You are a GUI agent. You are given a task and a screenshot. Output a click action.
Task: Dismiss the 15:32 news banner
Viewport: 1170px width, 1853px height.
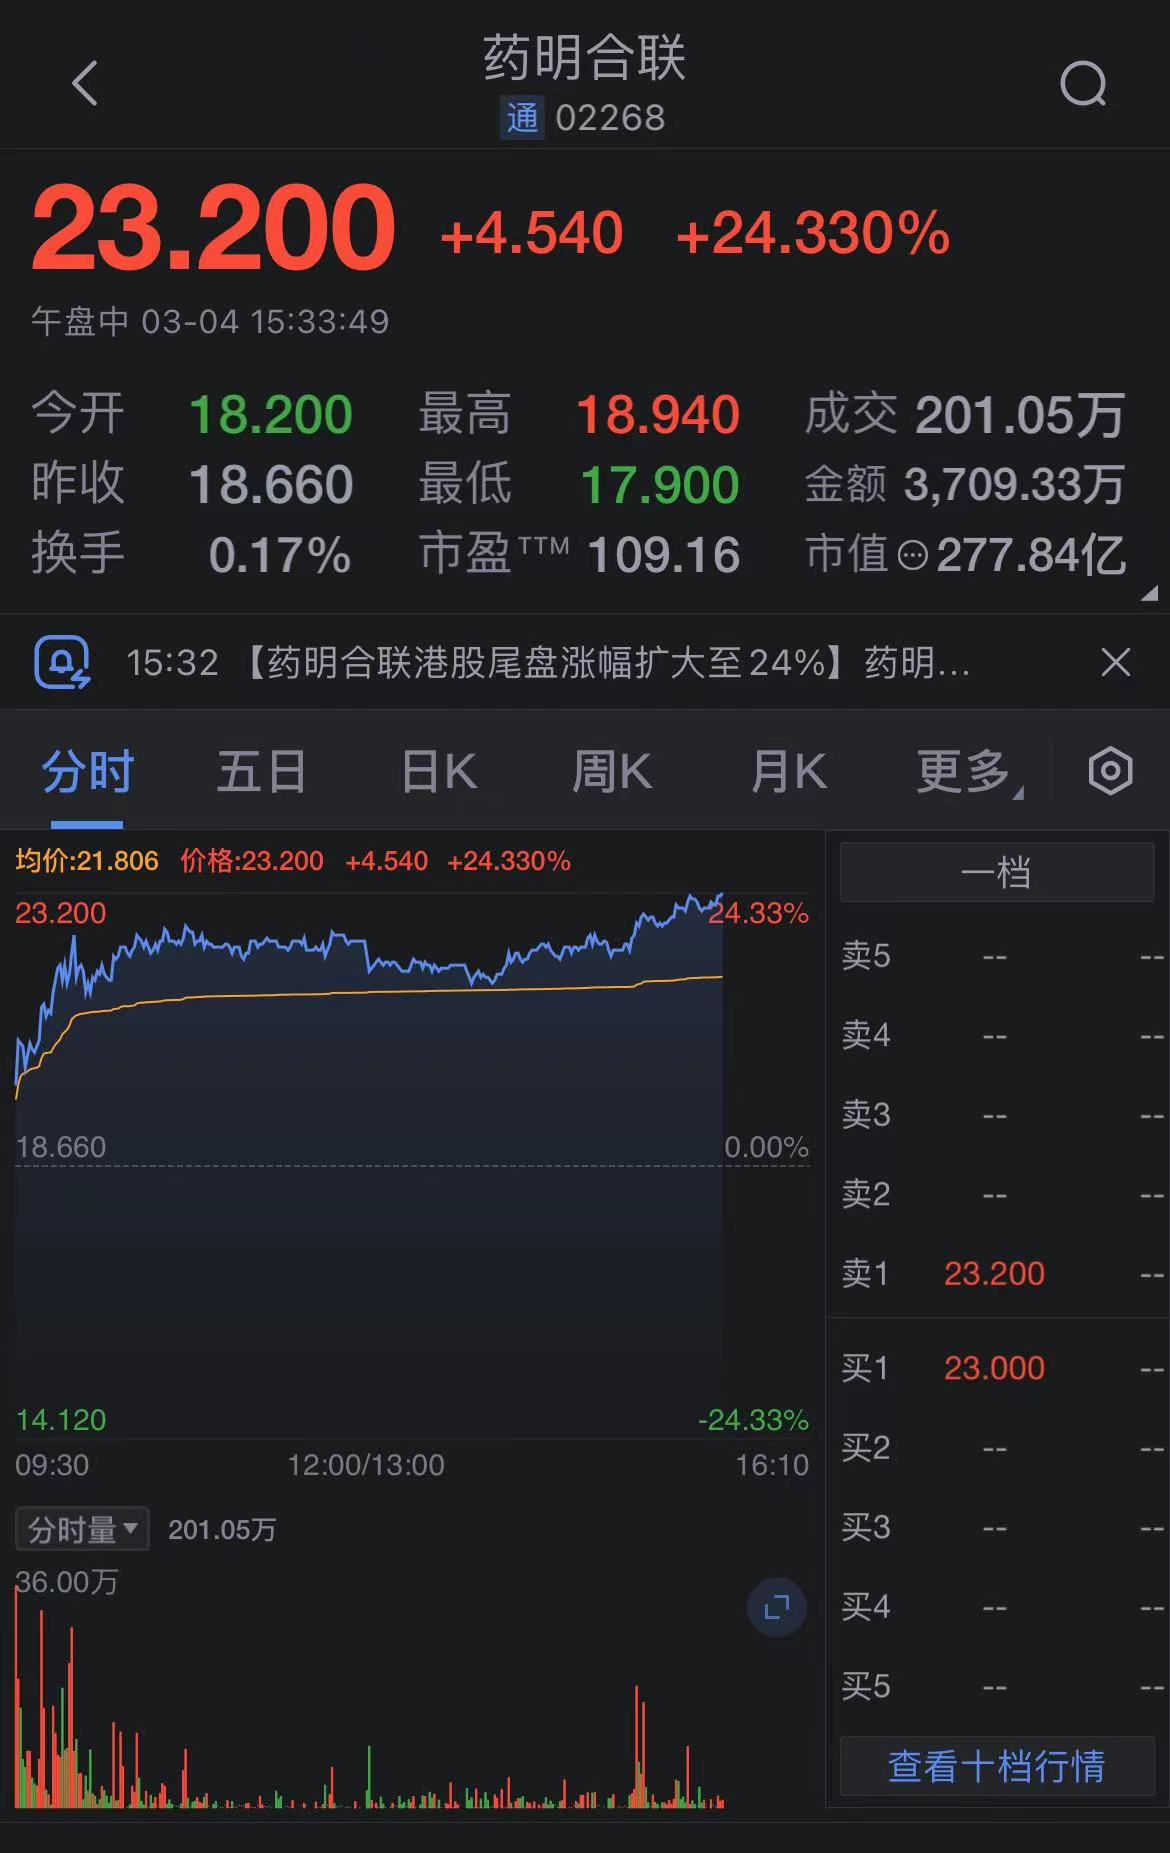1115,662
